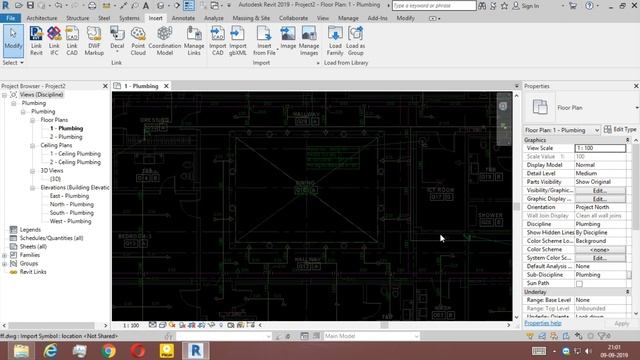Screen dimensions: 640x360
Task: Click Link CAD icon
Action: click(x=72, y=40)
